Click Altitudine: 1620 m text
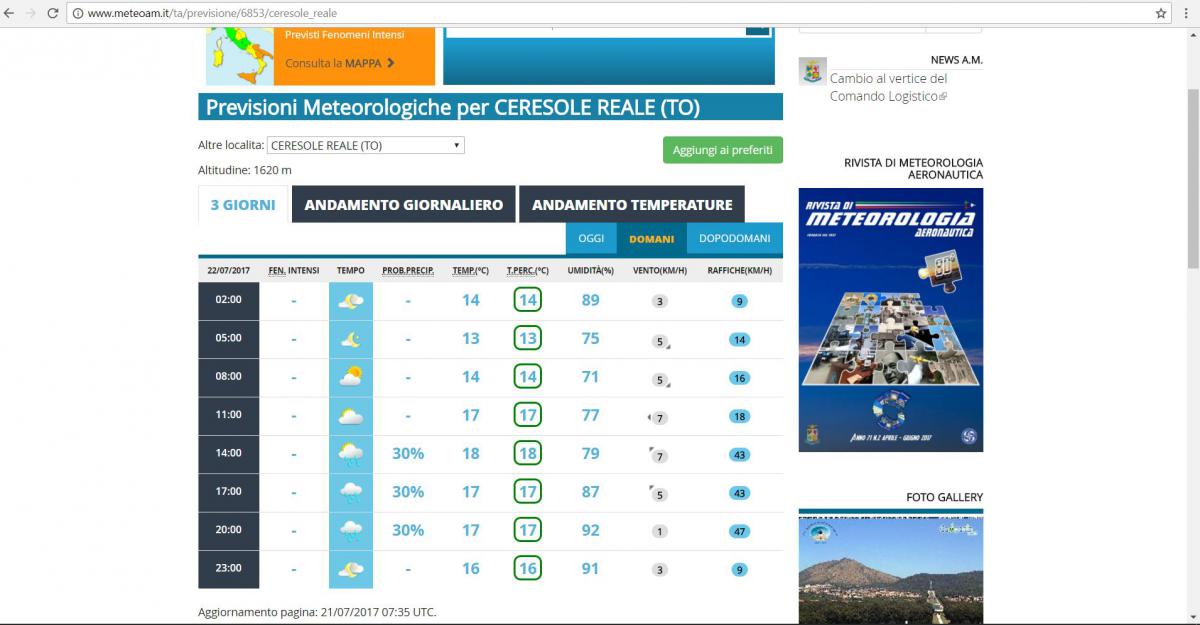 245,170
